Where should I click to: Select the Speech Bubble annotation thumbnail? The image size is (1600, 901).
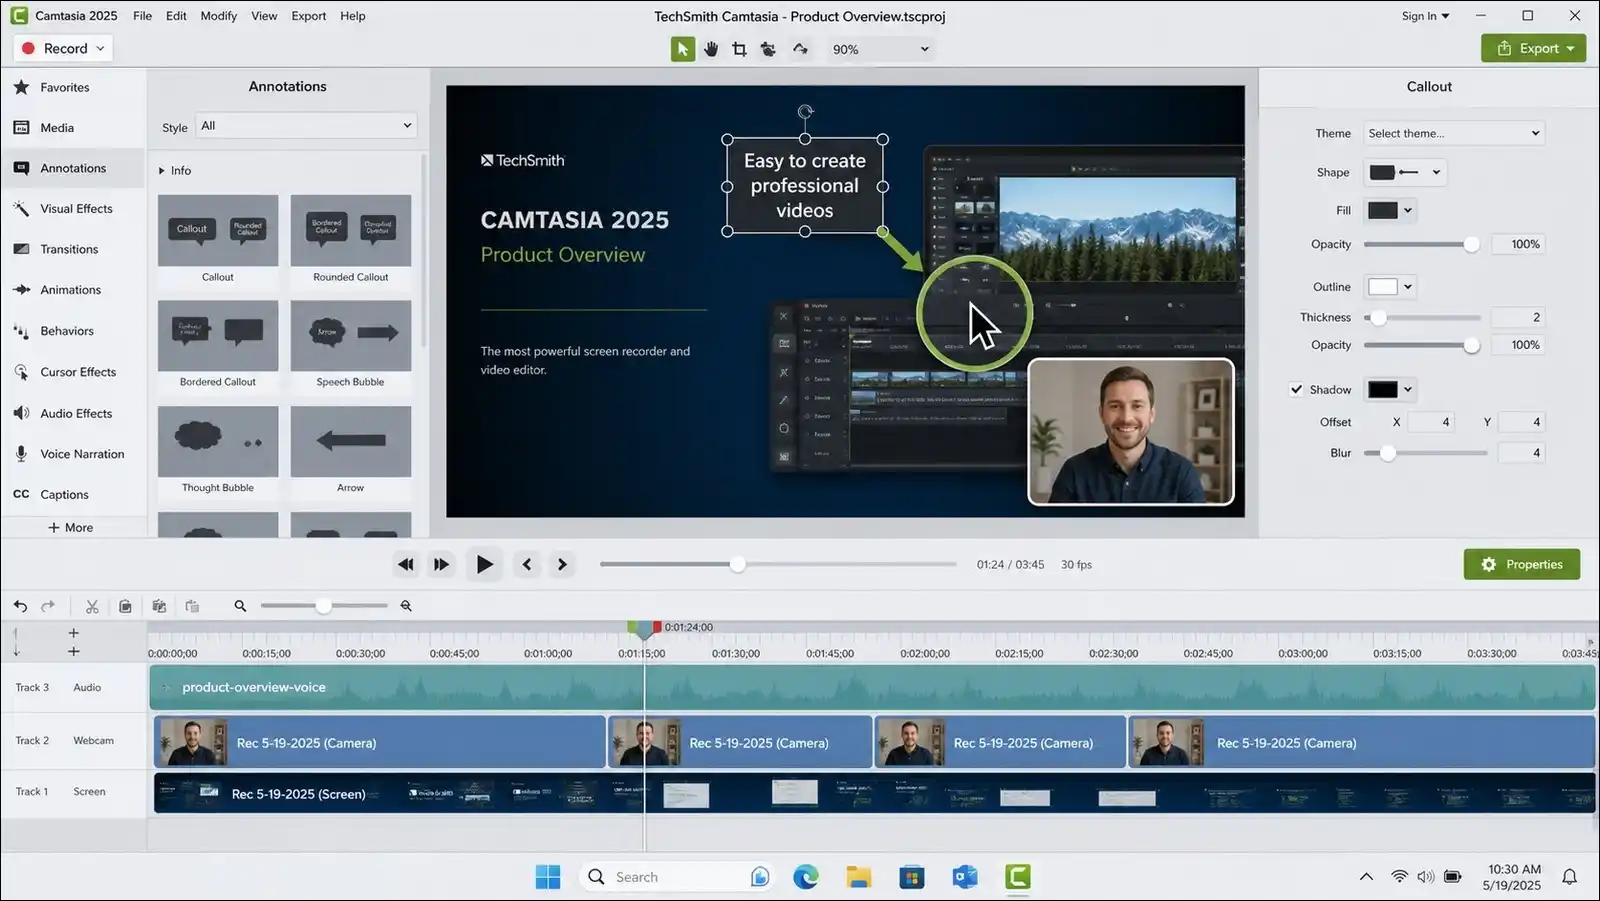click(351, 337)
